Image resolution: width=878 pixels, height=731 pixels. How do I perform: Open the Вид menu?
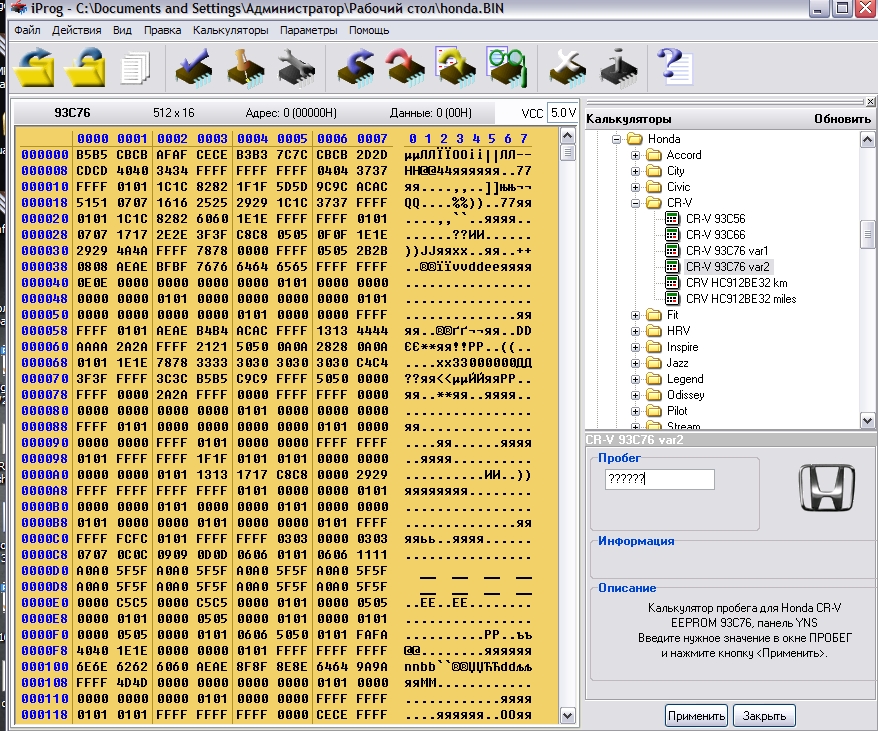pos(122,30)
